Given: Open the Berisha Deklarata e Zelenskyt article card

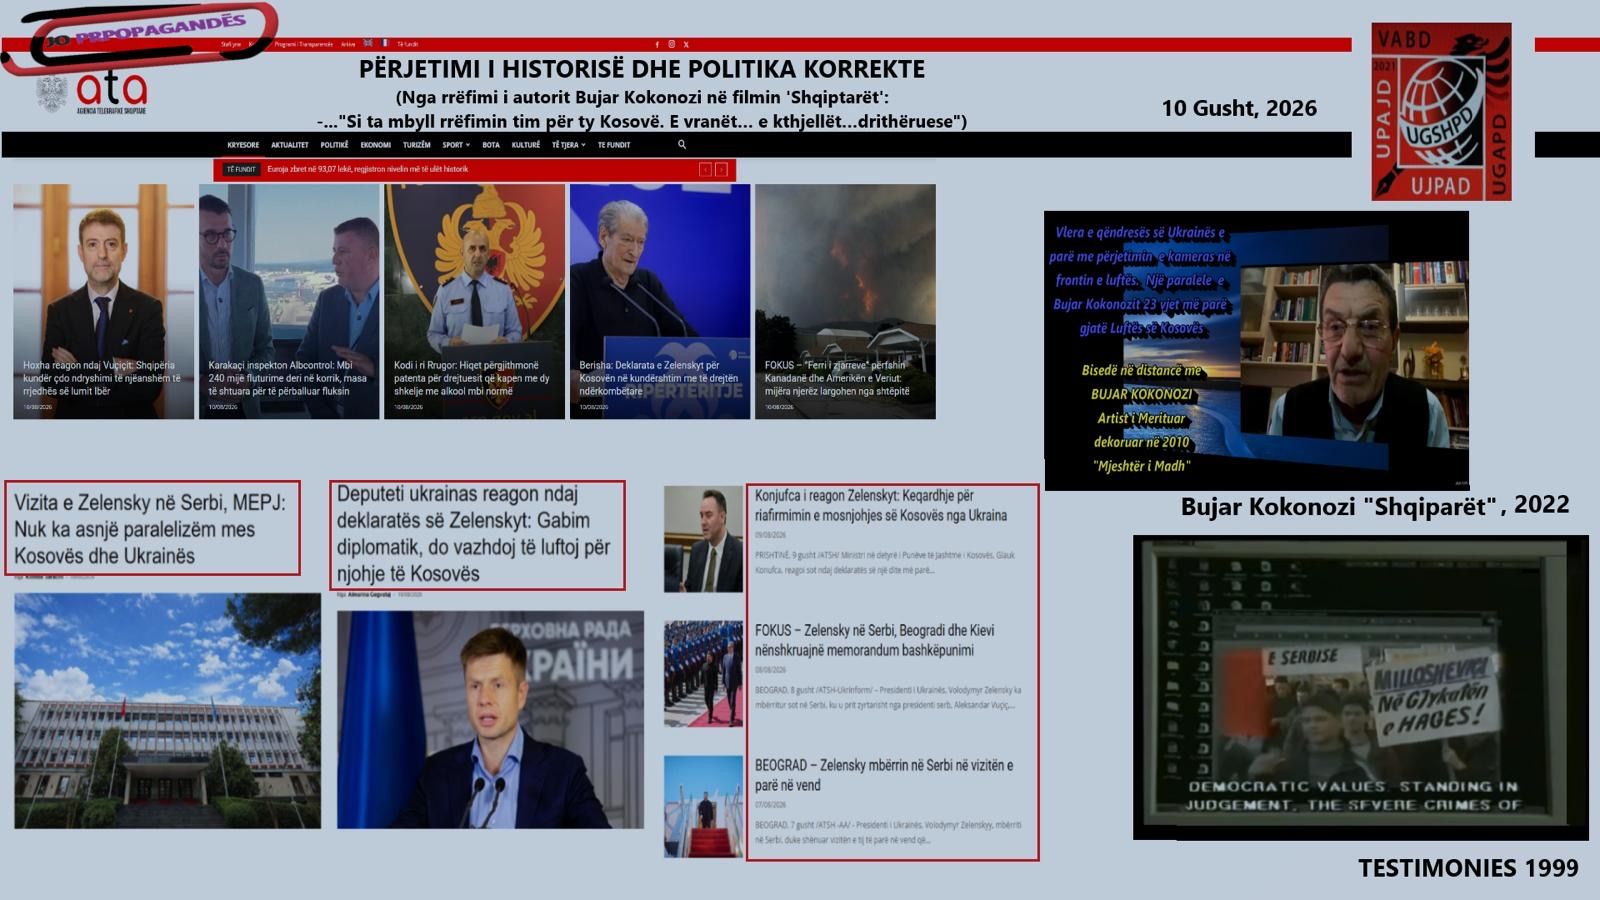Looking at the screenshot, I should click(660, 301).
